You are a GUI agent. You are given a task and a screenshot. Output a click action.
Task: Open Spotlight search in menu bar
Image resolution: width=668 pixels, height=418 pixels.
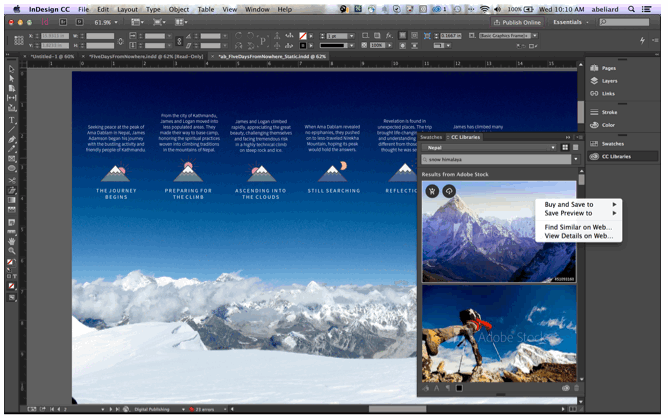tap(631, 9)
